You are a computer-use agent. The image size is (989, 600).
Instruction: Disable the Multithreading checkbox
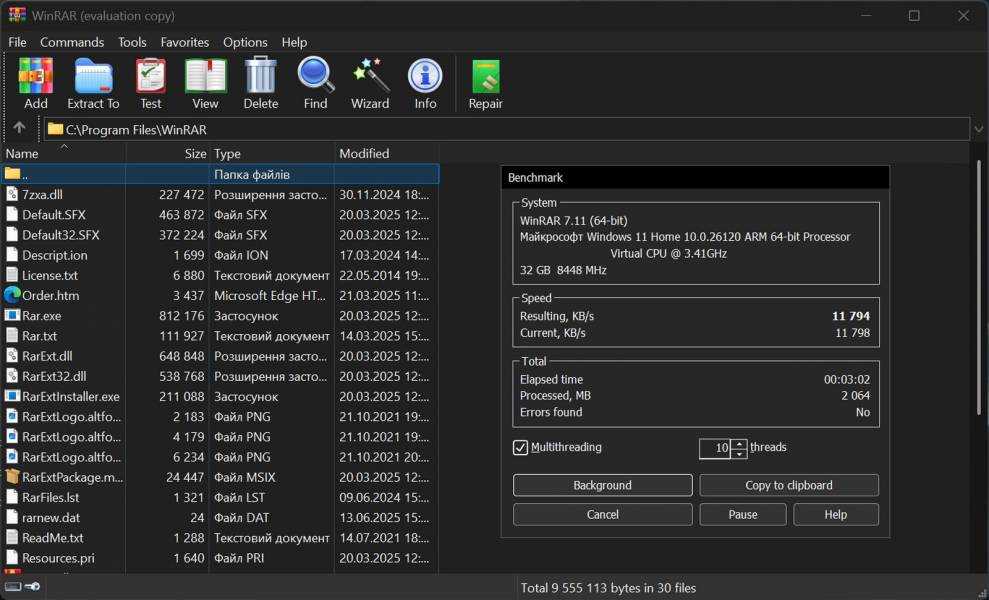click(520, 447)
